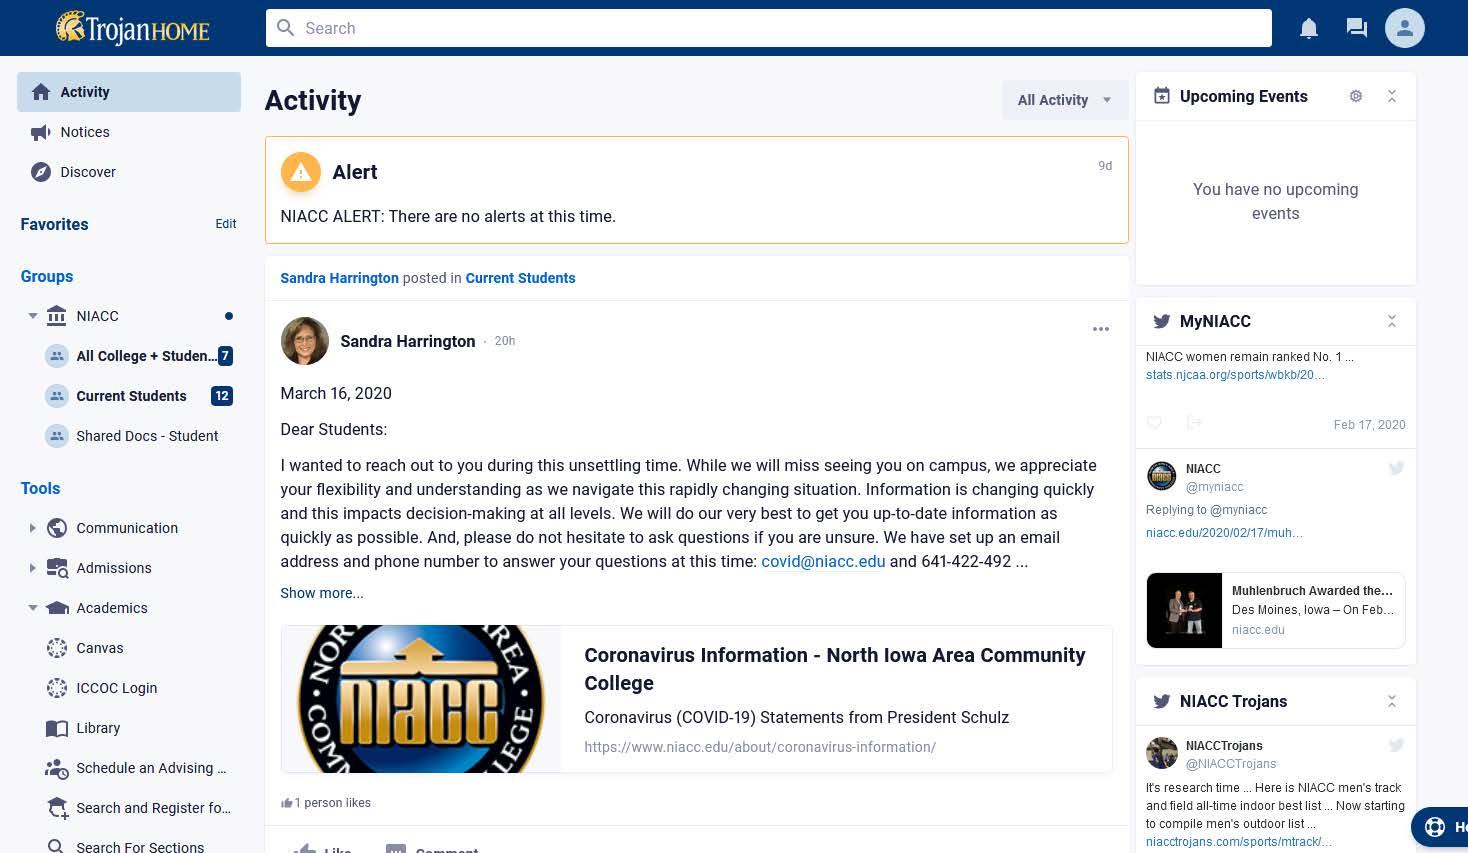Screen dimensions: 1468x853
Task: Click the MyNIACC Twitter bird icon
Action: coord(1161,321)
